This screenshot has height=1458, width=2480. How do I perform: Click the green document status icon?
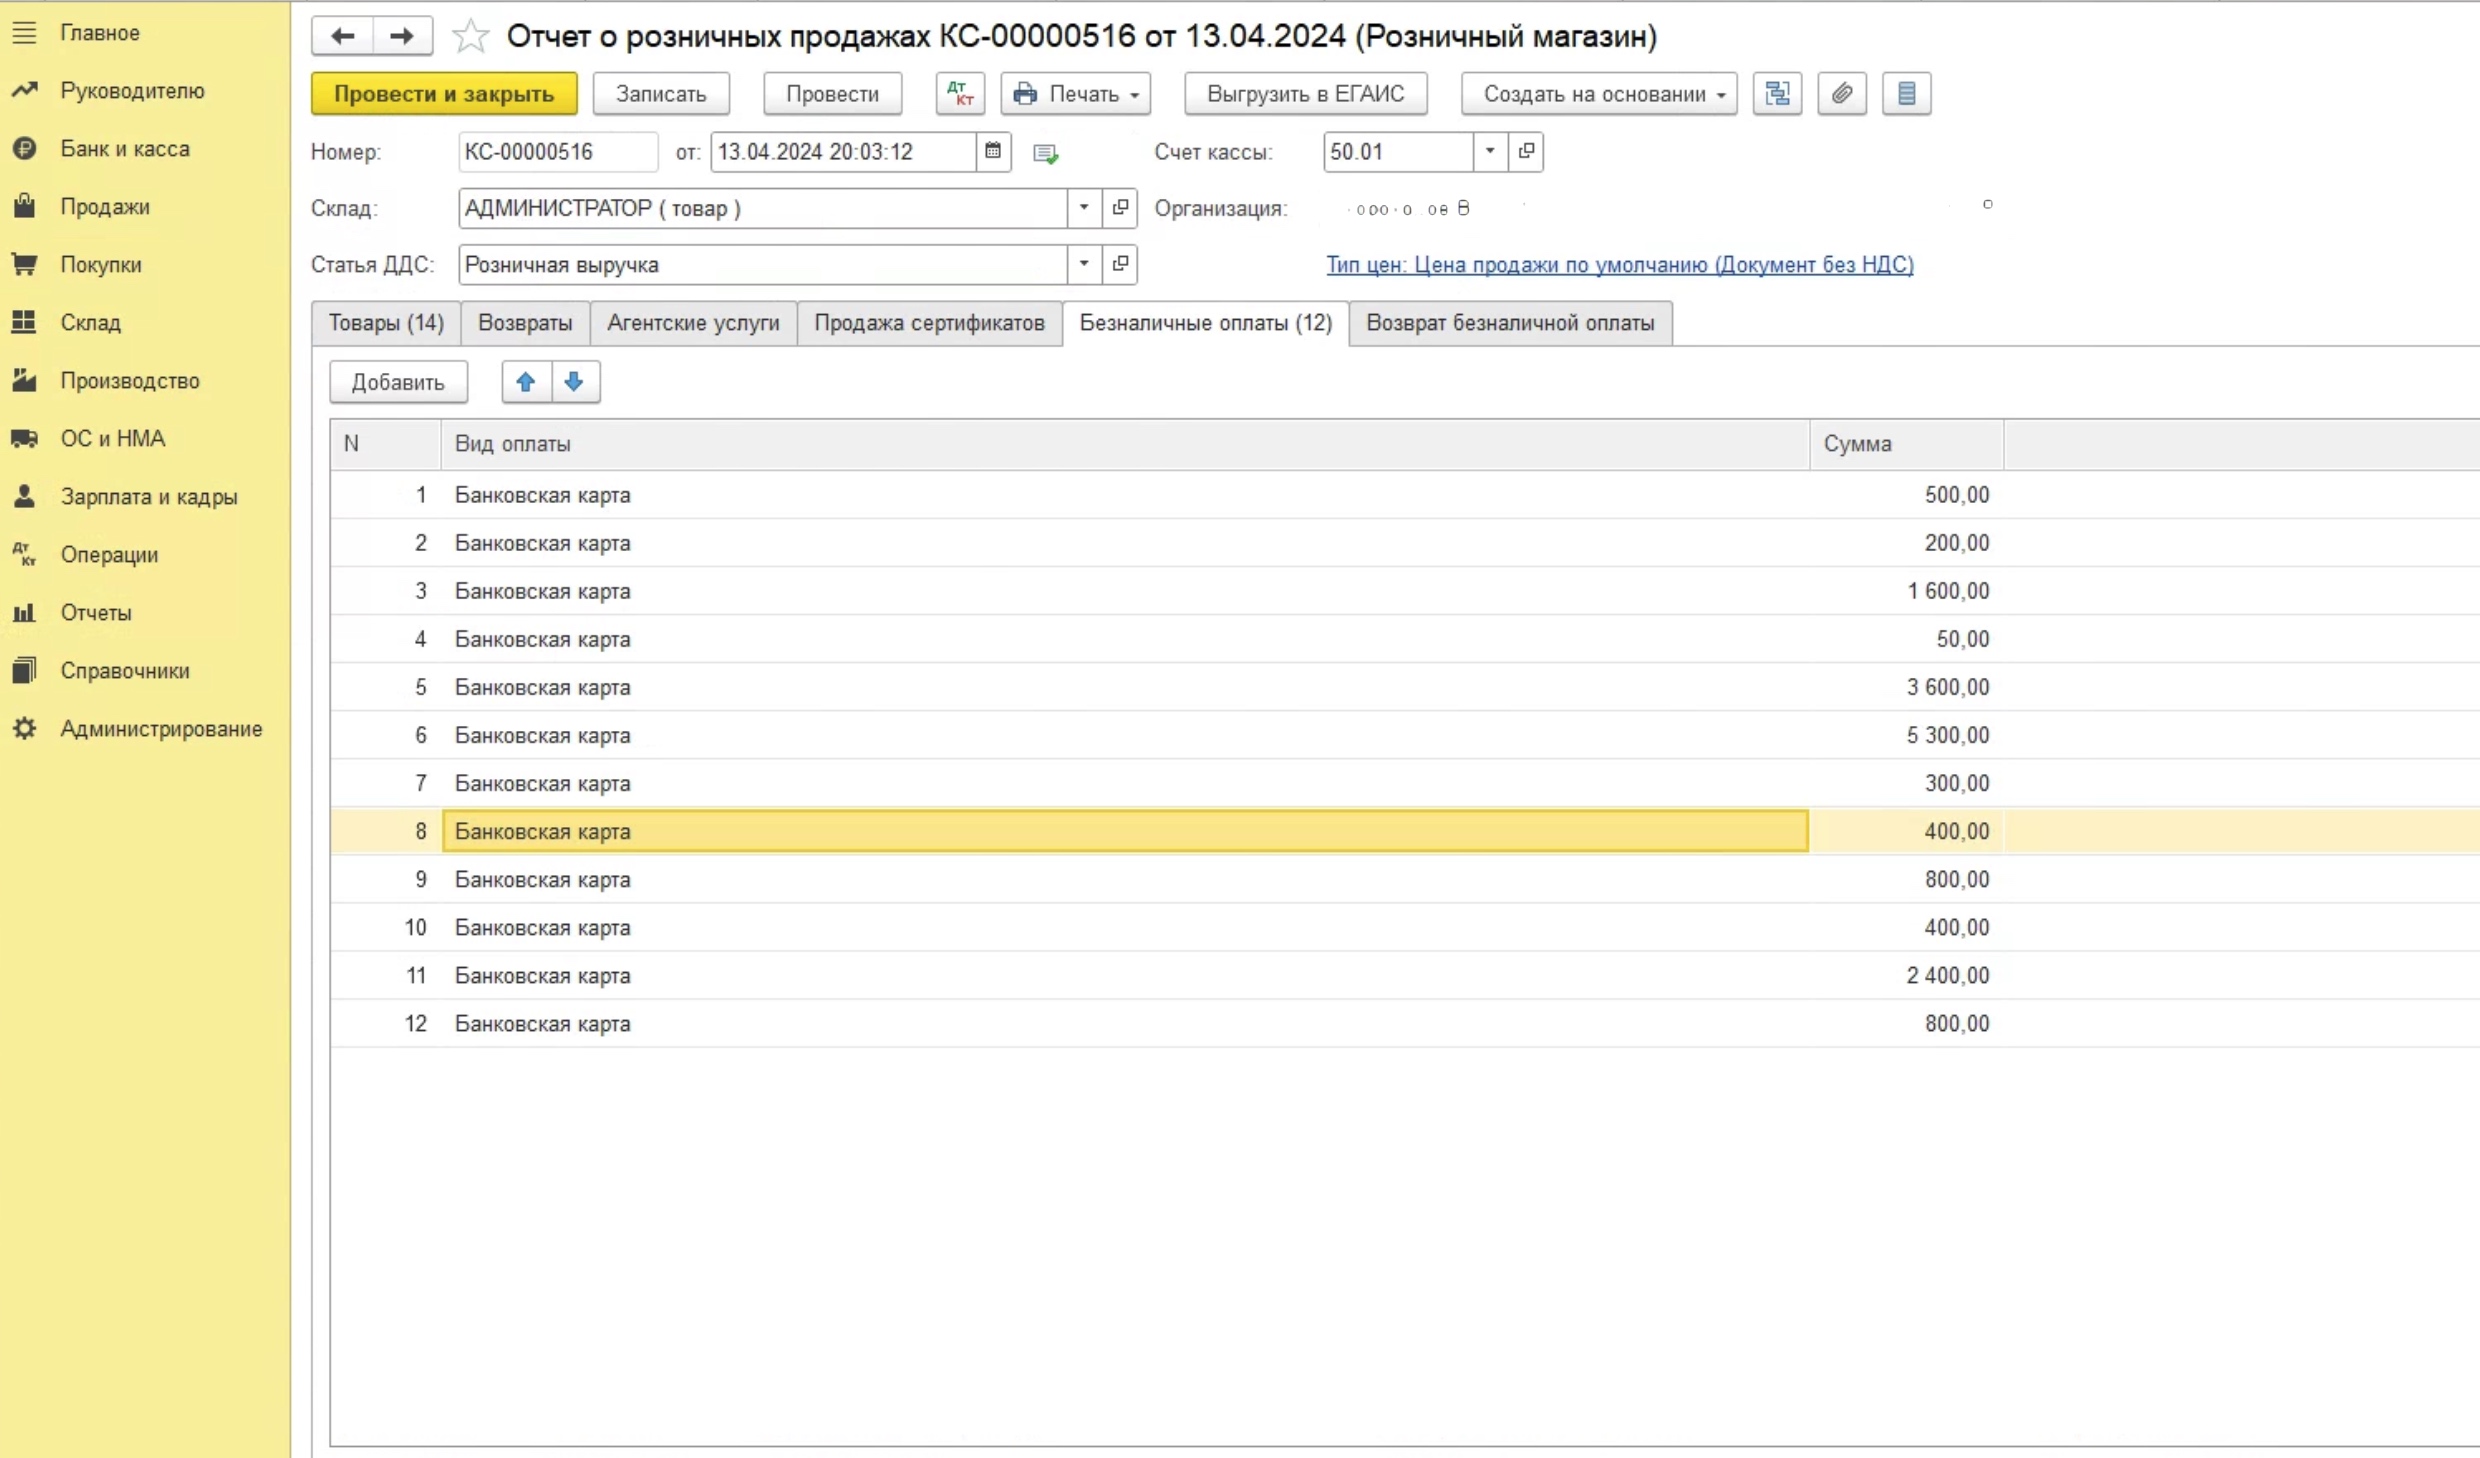tap(1045, 153)
